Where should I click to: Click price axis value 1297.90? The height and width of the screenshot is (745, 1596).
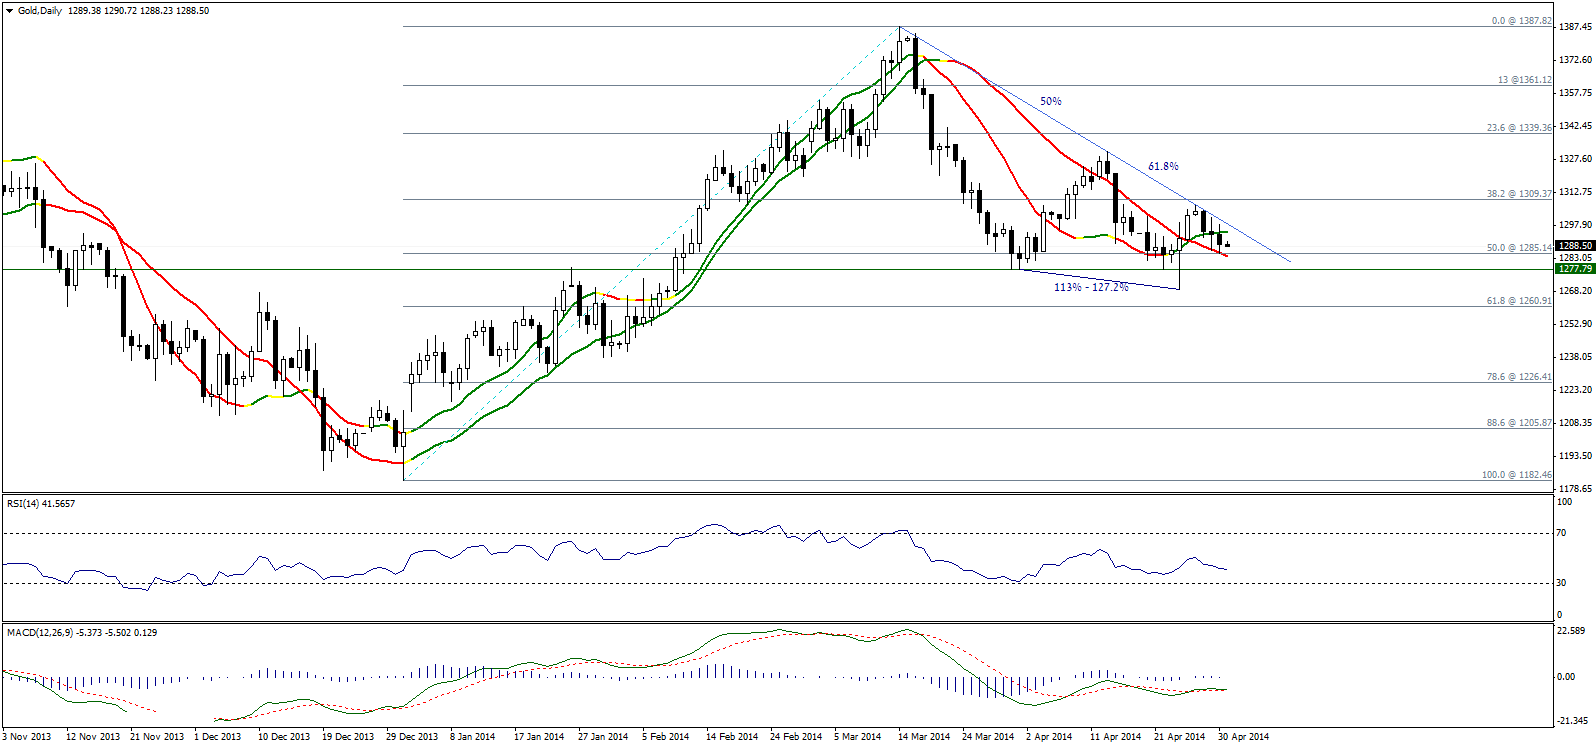click(x=1576, y=225)
